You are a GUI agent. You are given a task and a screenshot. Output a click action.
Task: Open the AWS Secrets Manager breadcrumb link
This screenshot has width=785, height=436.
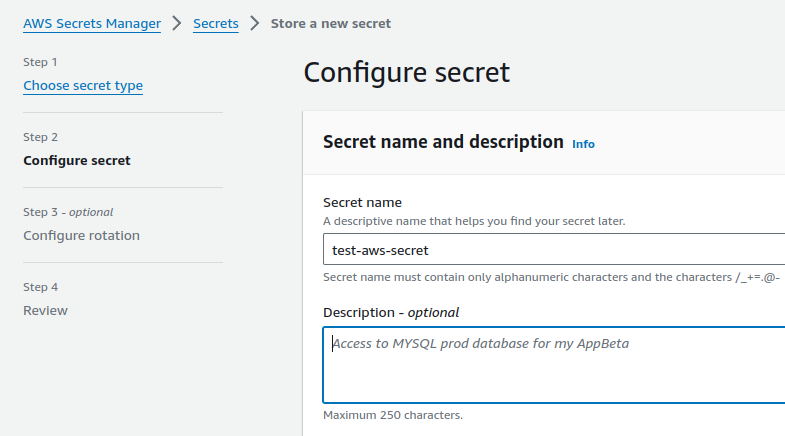92,24
